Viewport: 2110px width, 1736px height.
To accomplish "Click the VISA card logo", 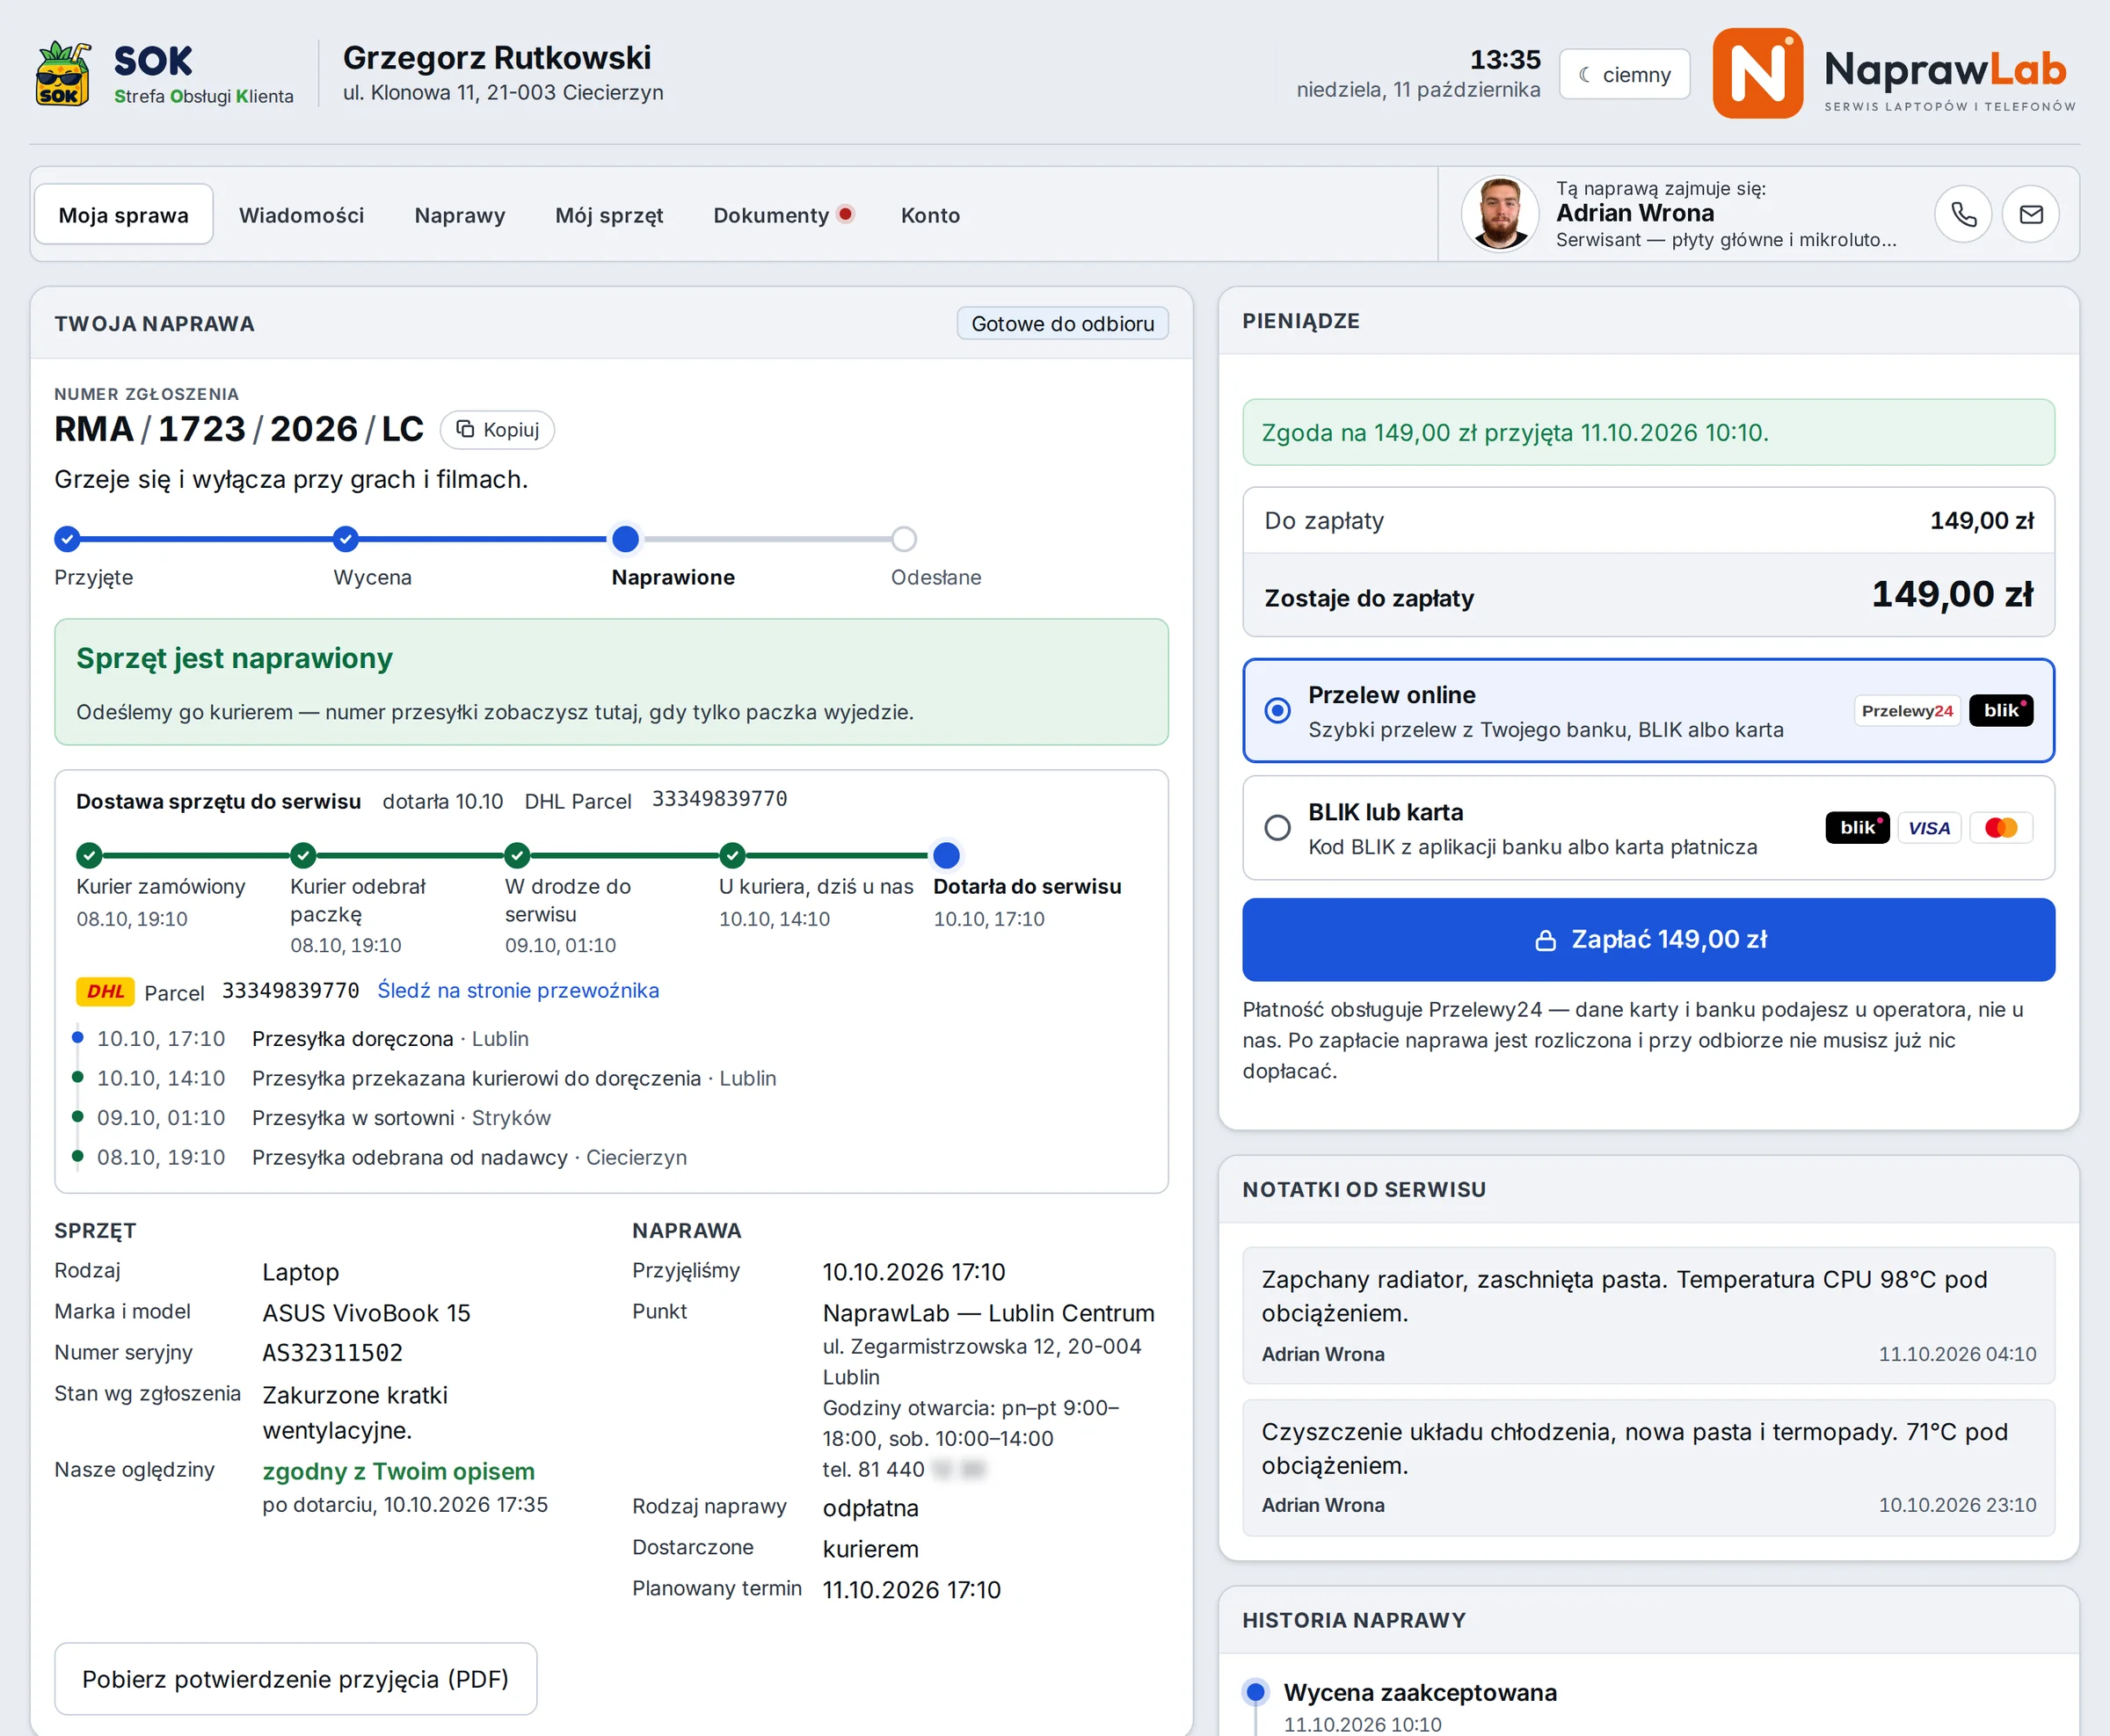I will coord(1928,828).
